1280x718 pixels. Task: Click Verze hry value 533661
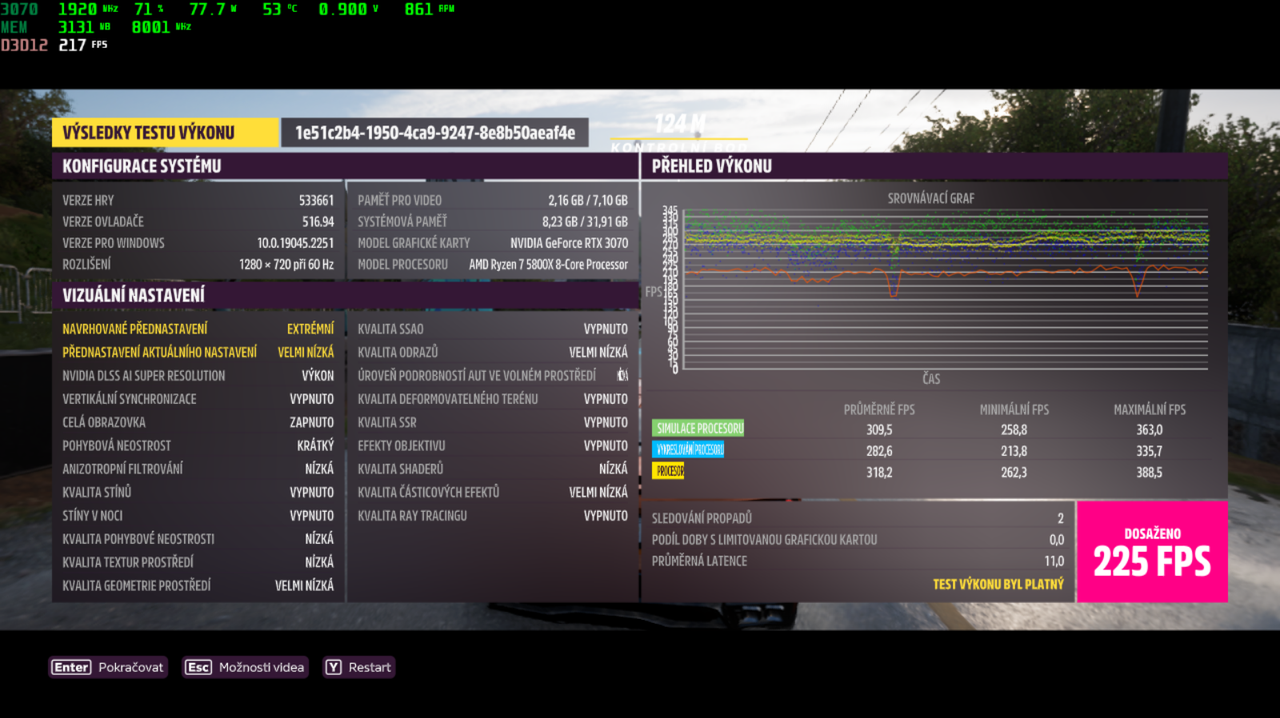tap(316, 200)
